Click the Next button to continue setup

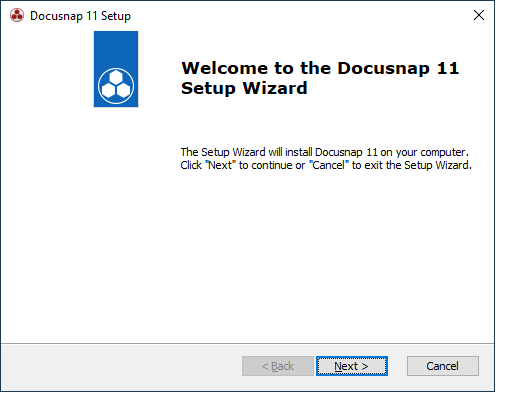(352, 366)
